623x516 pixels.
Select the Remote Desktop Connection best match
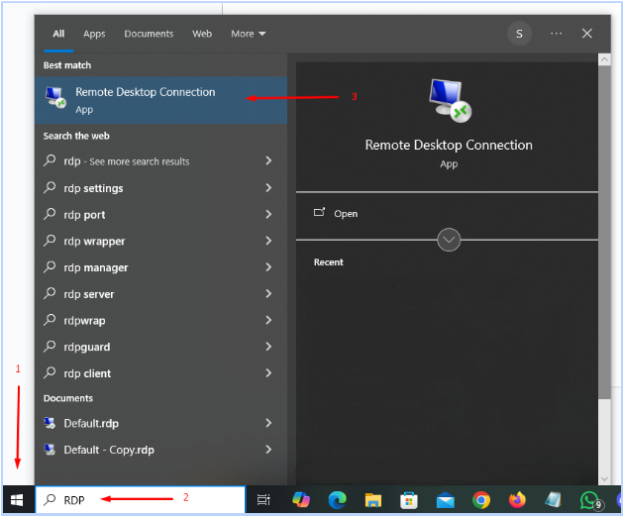click(161, 100)
